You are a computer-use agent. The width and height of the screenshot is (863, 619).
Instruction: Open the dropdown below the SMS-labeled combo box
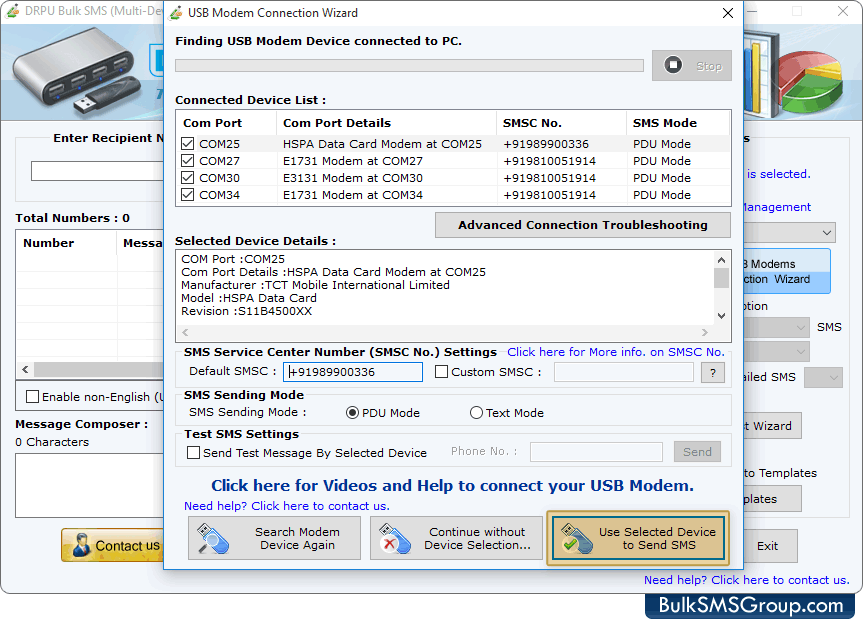click(x=801, y=351)
